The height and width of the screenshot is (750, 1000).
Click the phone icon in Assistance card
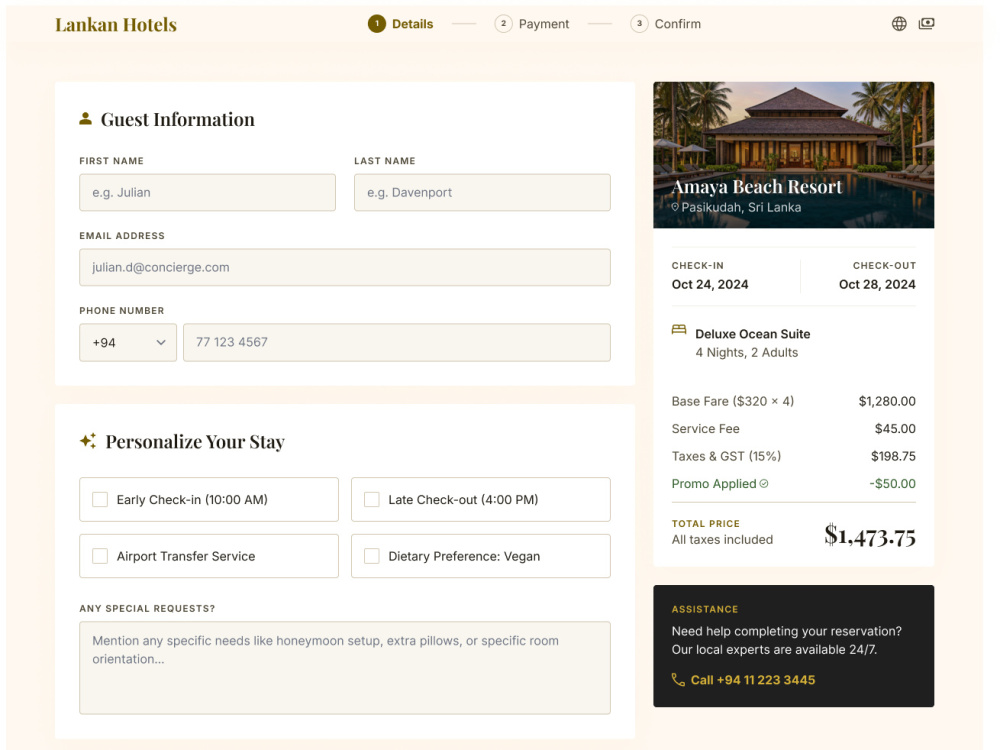[679, 680]
